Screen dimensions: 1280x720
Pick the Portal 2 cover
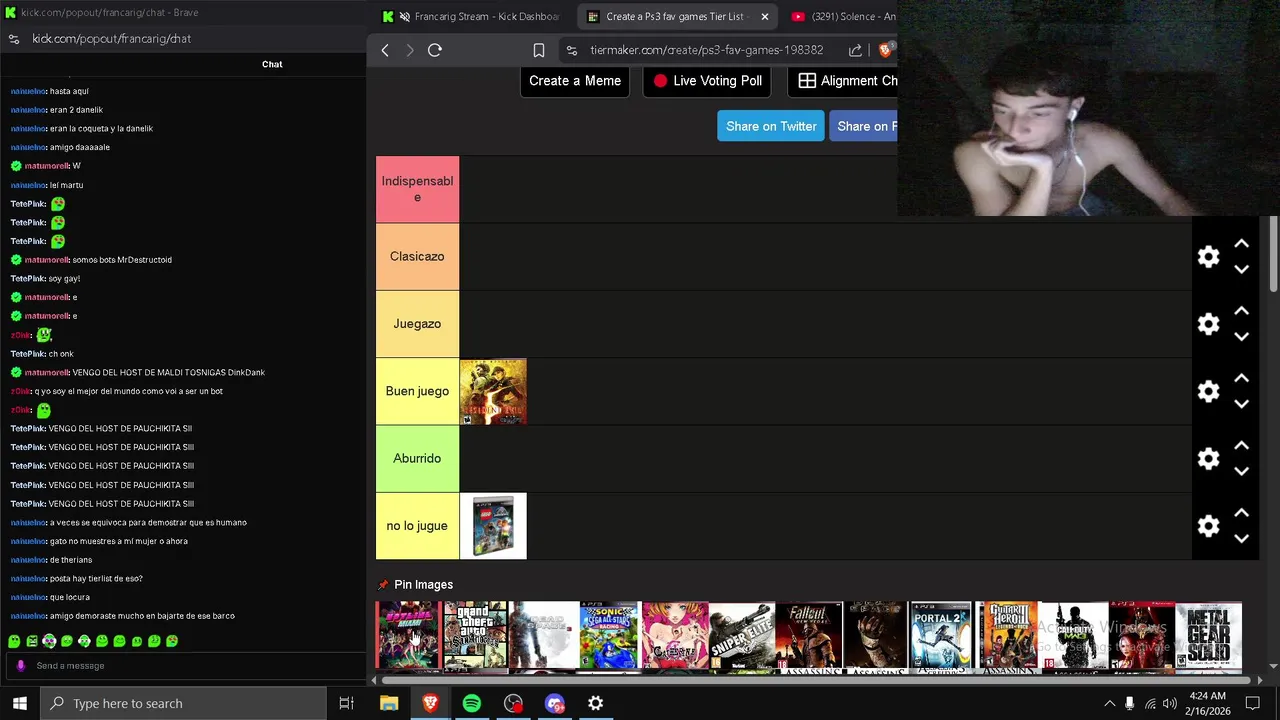pos(942,635)
